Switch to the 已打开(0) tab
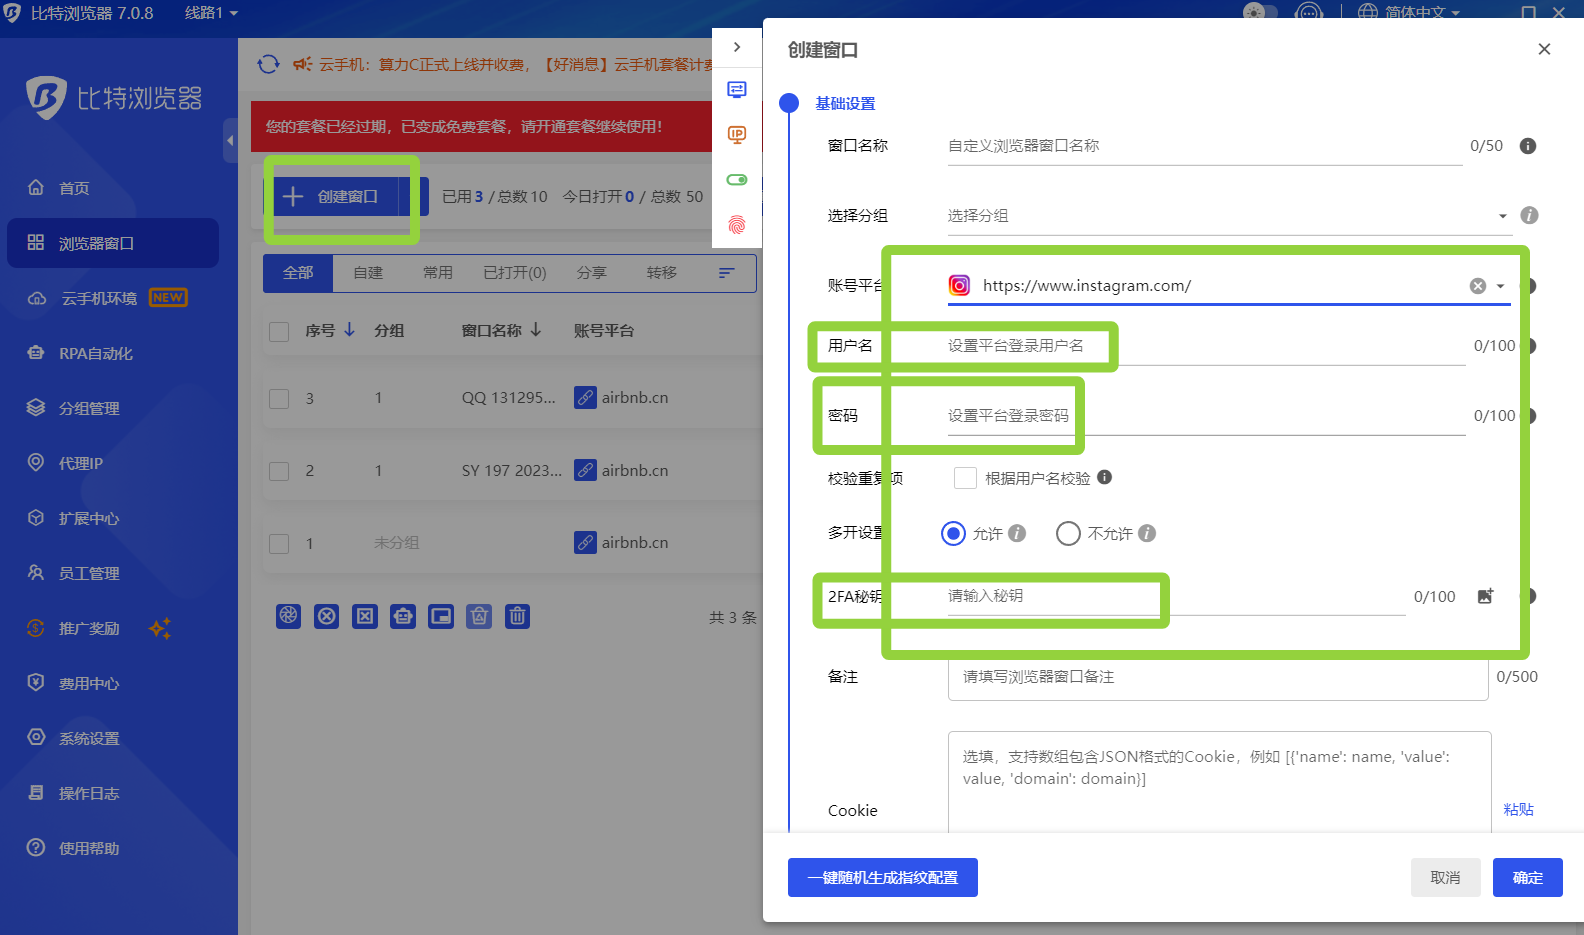The image size is (1584, 935). [x=514, y=273]
